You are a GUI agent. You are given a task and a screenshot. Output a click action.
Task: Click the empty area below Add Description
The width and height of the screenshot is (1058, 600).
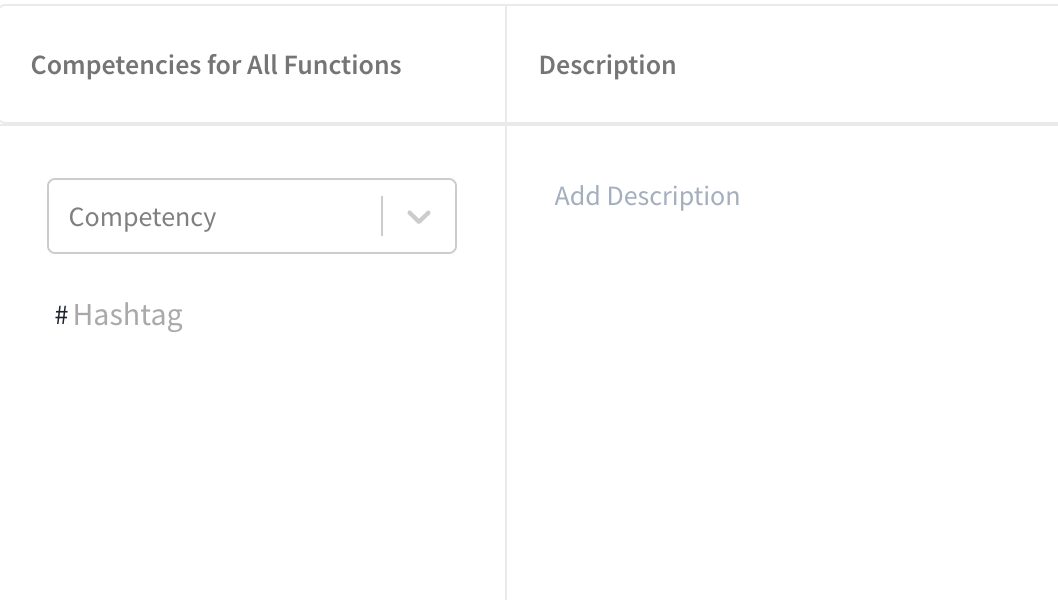tap(780, 400)
